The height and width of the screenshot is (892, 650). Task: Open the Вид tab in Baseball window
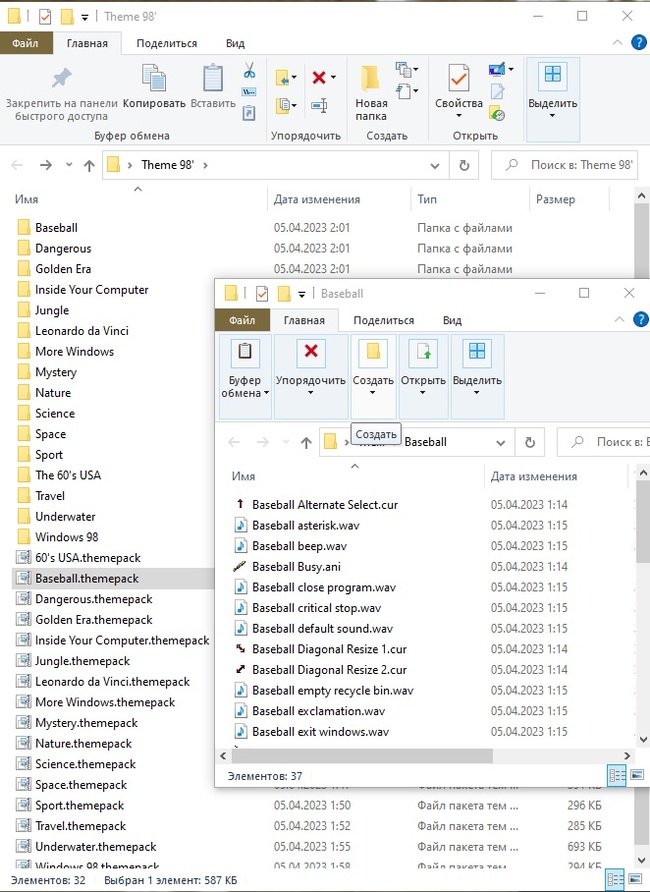452,320
